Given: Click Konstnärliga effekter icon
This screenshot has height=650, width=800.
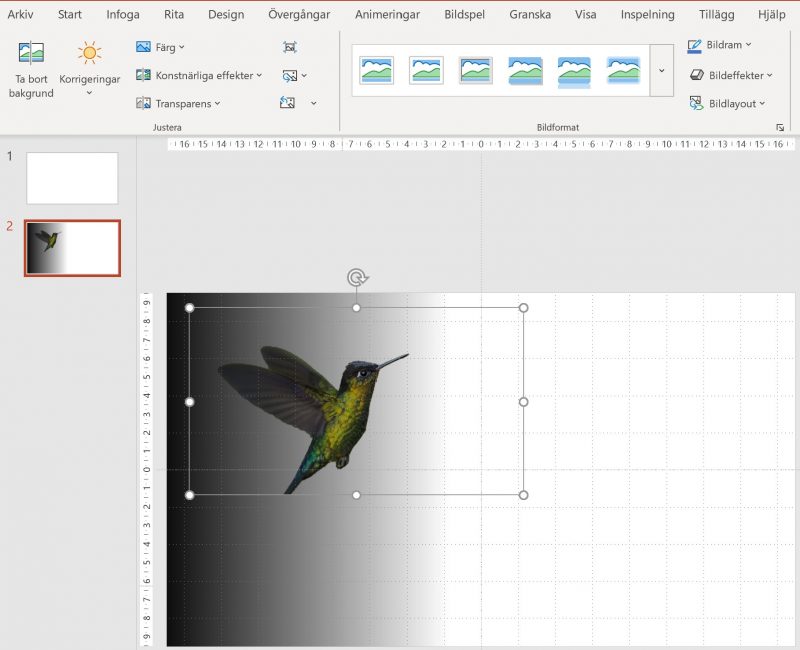Looking at the screenshot, I should 143,75.
